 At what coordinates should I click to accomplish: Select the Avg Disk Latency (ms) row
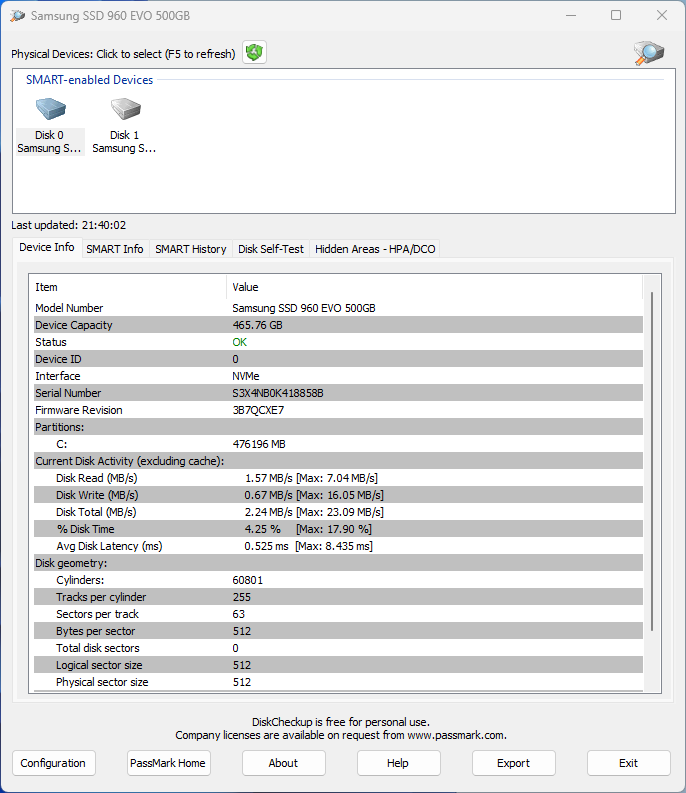338,546
